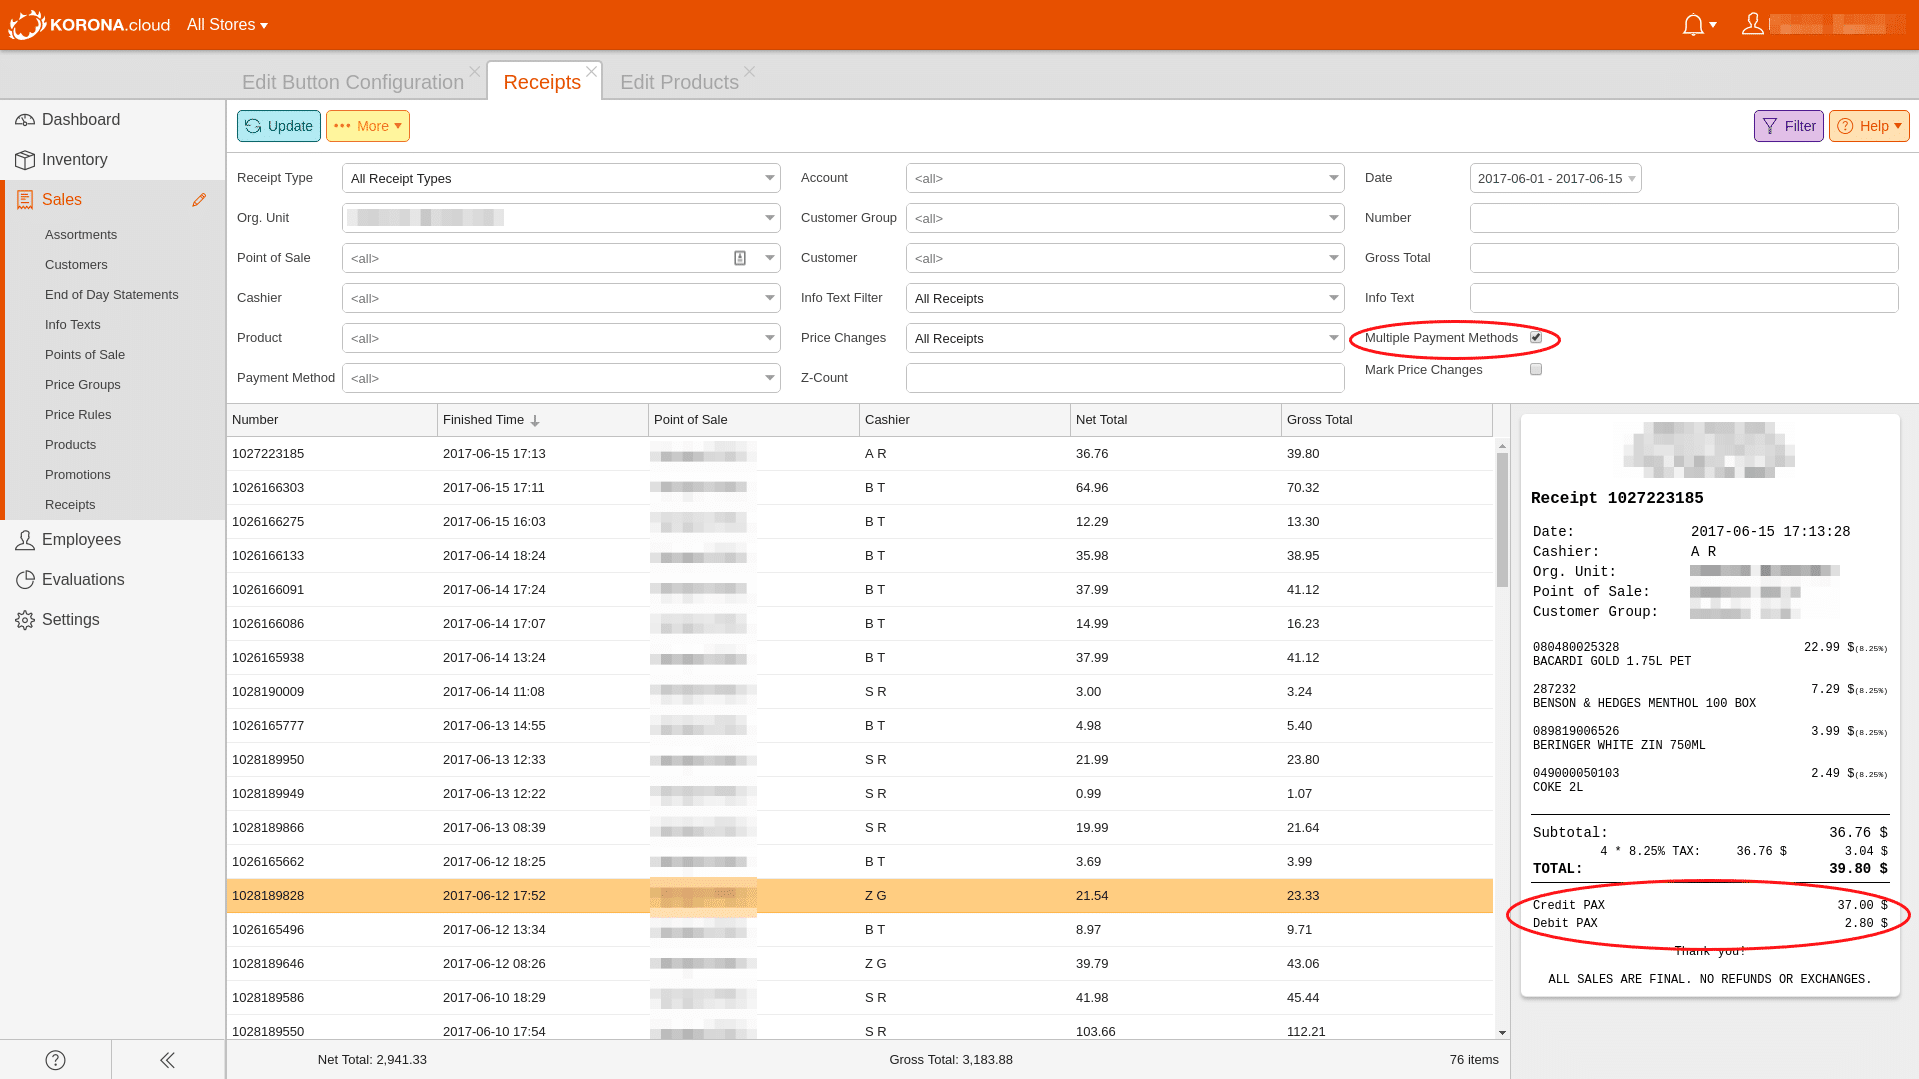Uncheck Multiple Payment Methods checkbox
This screenshot has height=1079, width=1919.
pos(1536,338)
